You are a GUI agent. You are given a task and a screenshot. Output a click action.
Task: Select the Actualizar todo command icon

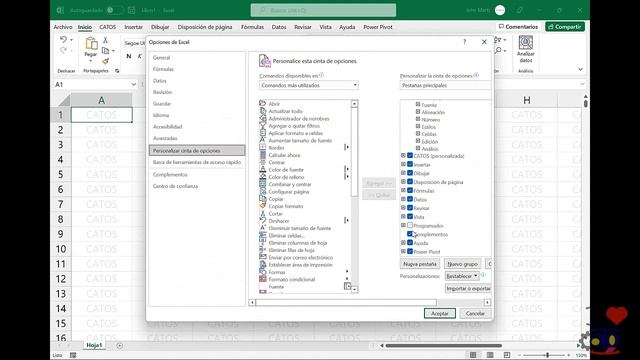pyautogui.click(x=263, y=111)
